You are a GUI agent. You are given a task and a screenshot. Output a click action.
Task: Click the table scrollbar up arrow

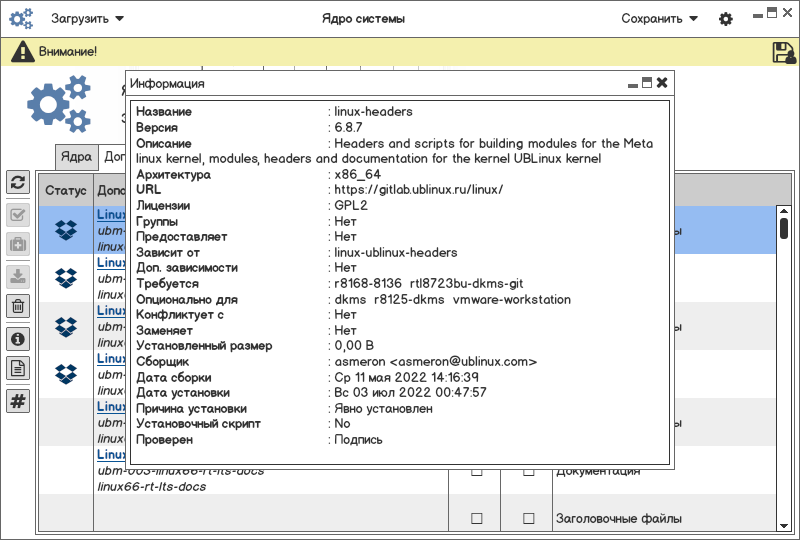(784, 210)
